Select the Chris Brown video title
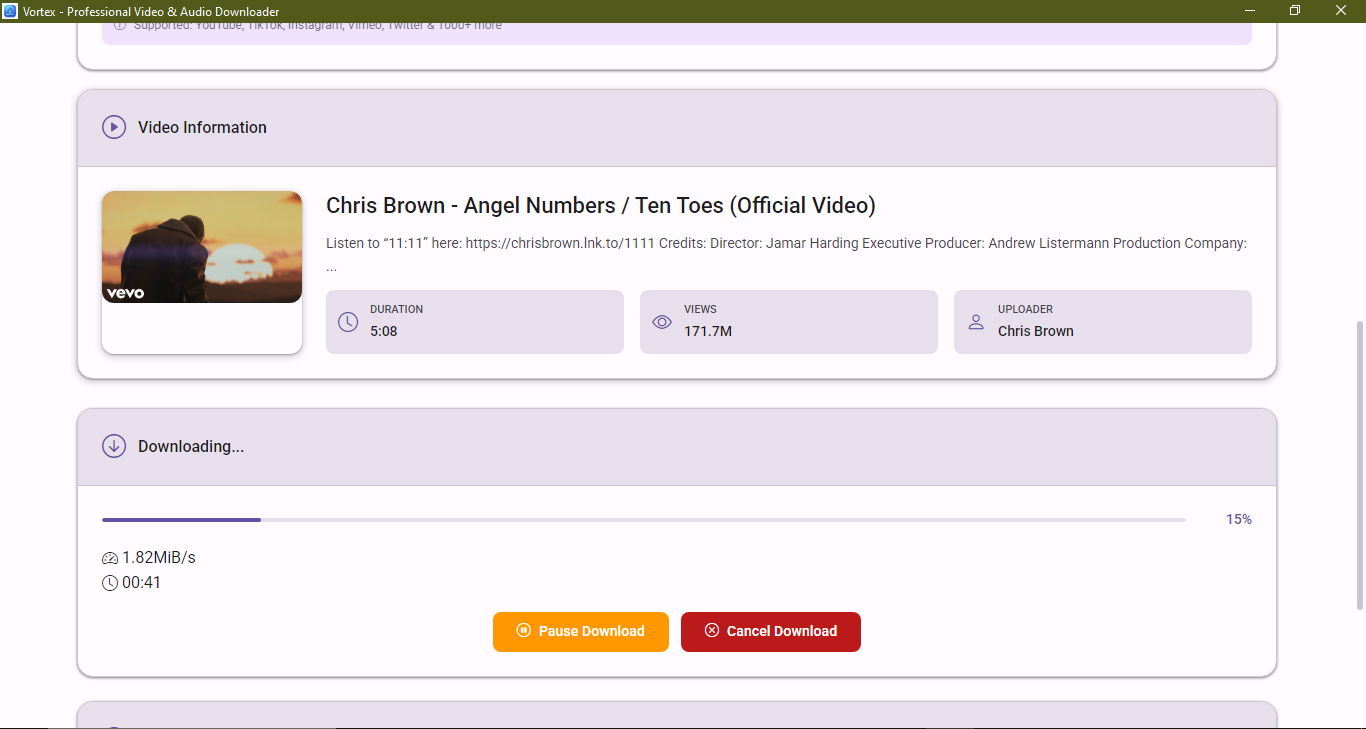The width and height of the screenshot is (1366, 729). click(600, 206)
